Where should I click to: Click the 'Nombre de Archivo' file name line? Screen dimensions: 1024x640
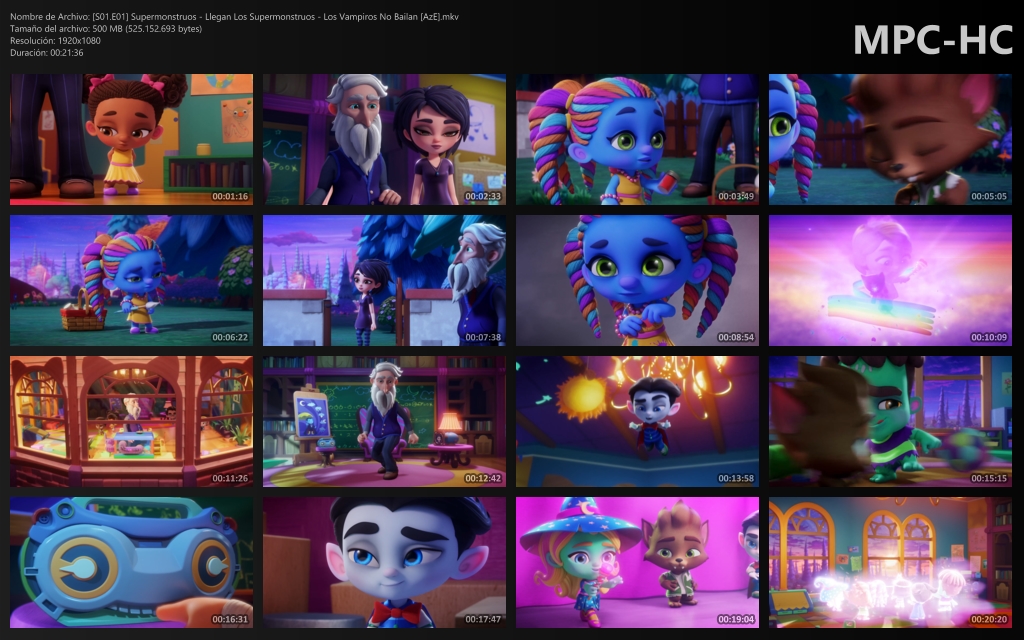tap(234, 17)
